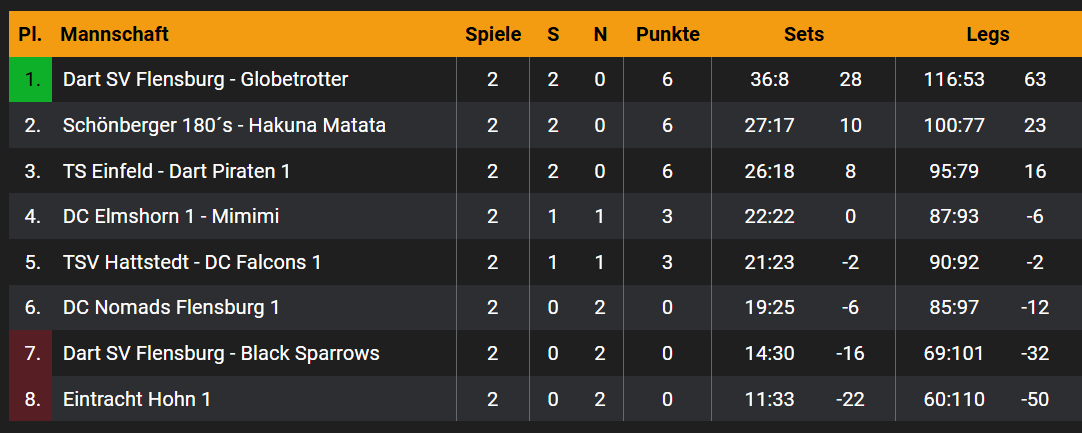This screenshot has width=1082, height=433.
Task: Click the Pl. column header
Action: coord(31,35)
